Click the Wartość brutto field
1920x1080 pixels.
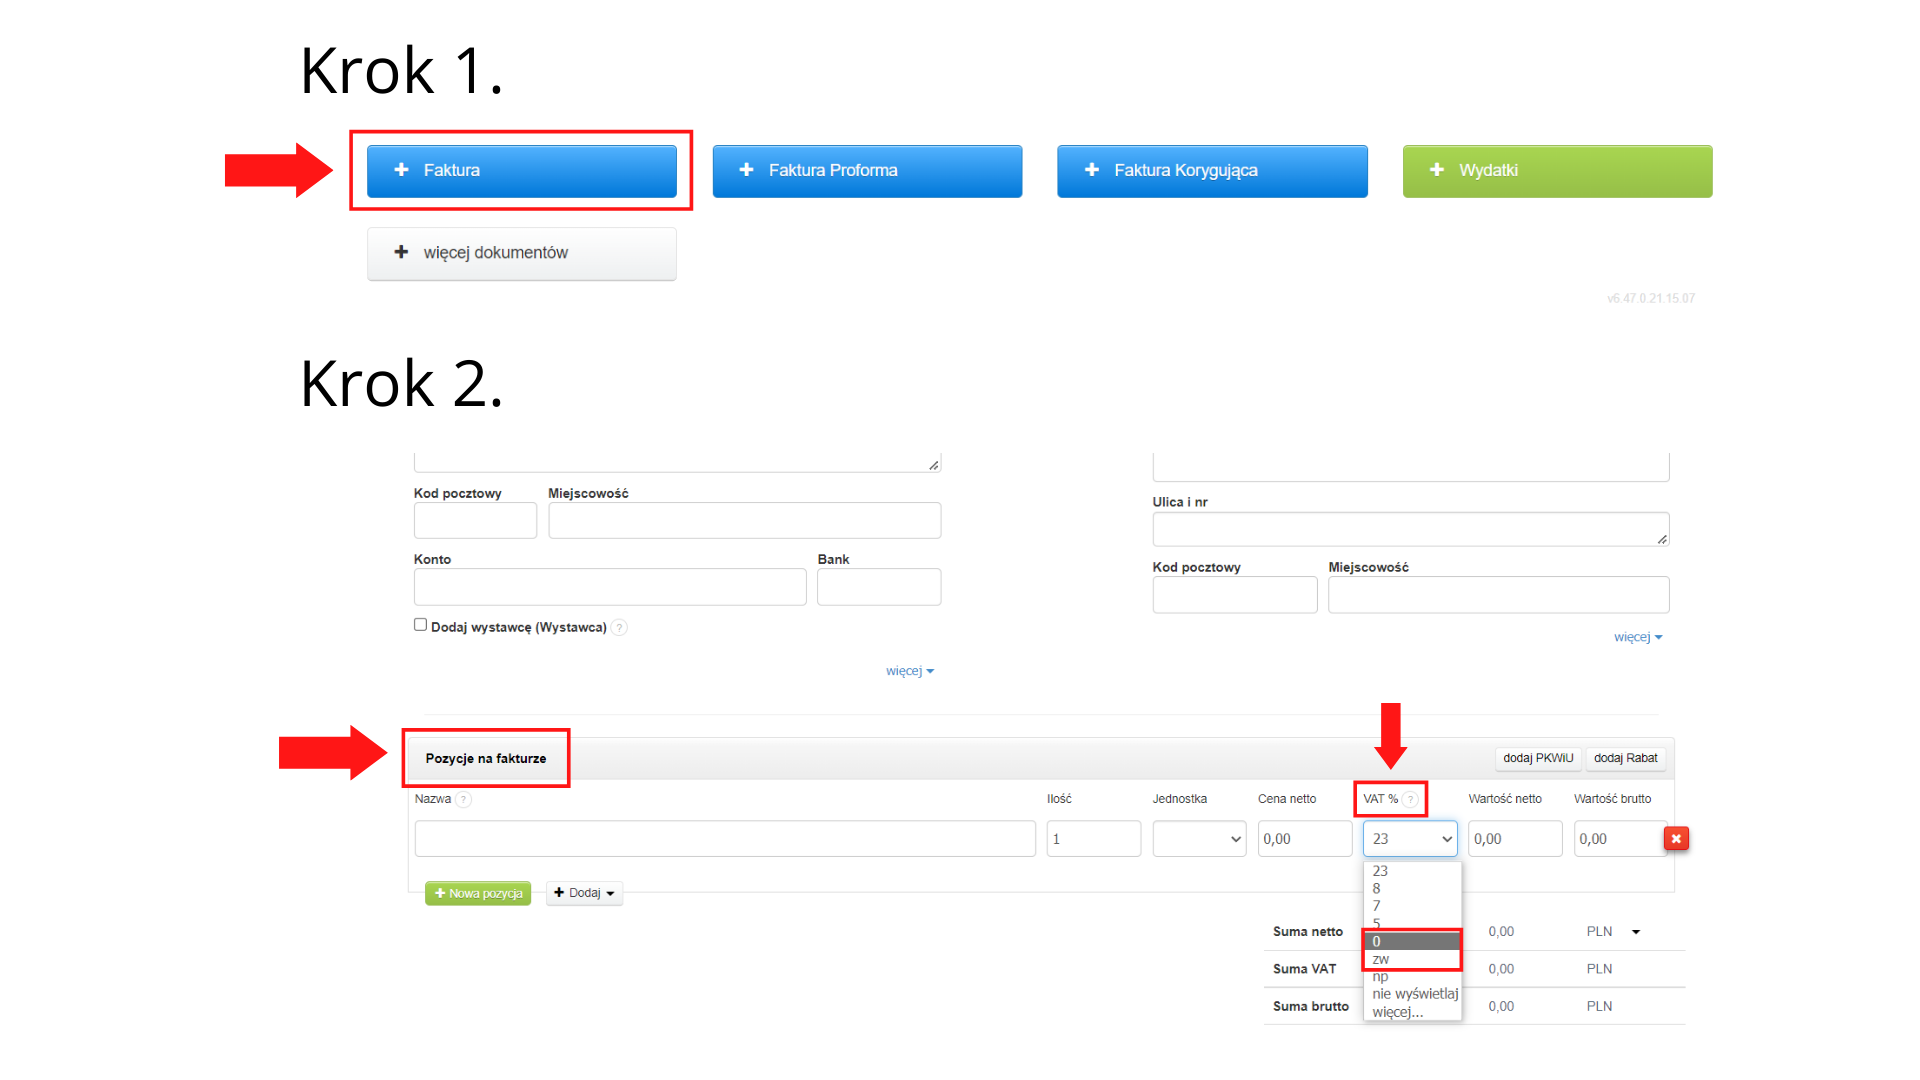click(x=1619, y=839)
